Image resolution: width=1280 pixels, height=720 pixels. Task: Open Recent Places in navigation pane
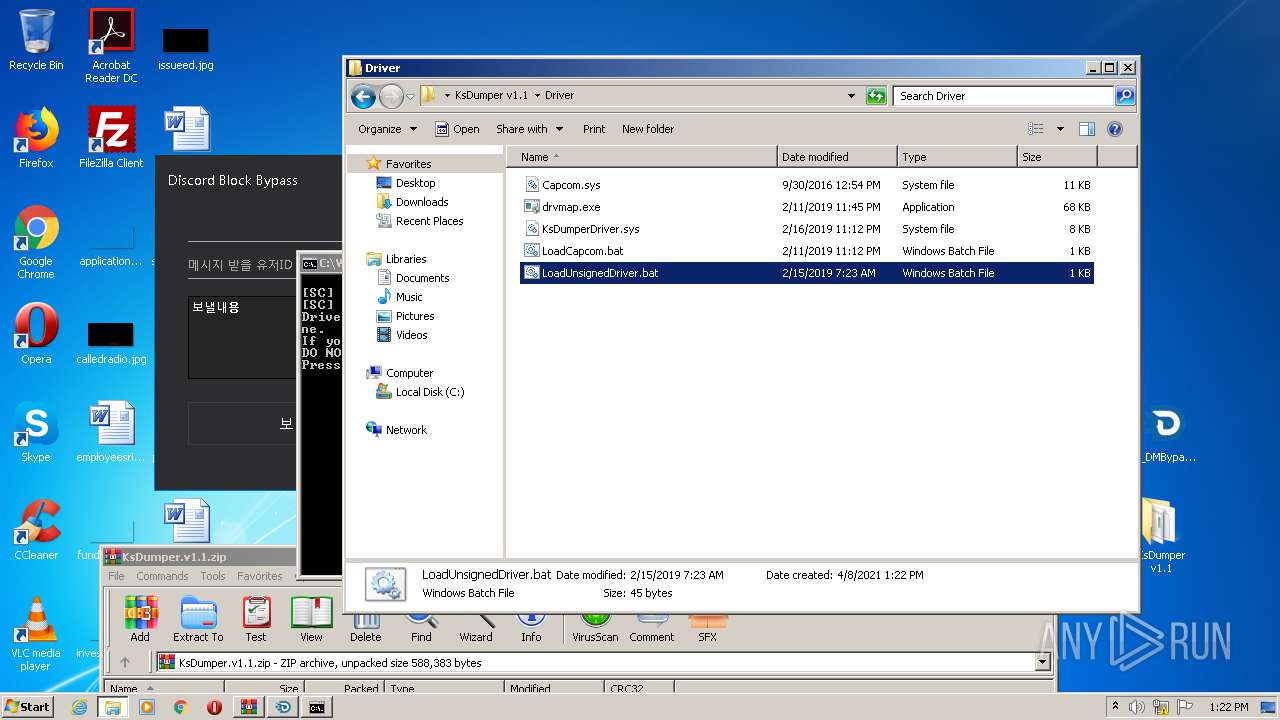click(429, 221)
